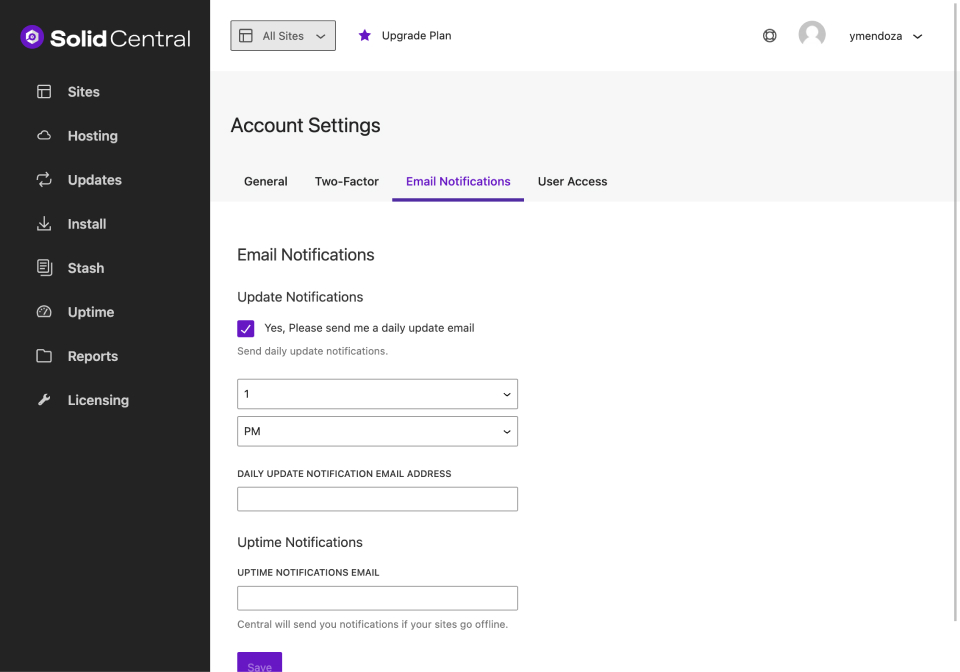Open the Updates sync arrows icon
Image resolution: width=960 pixels, height=672 pixels.
tap(44, 180)
